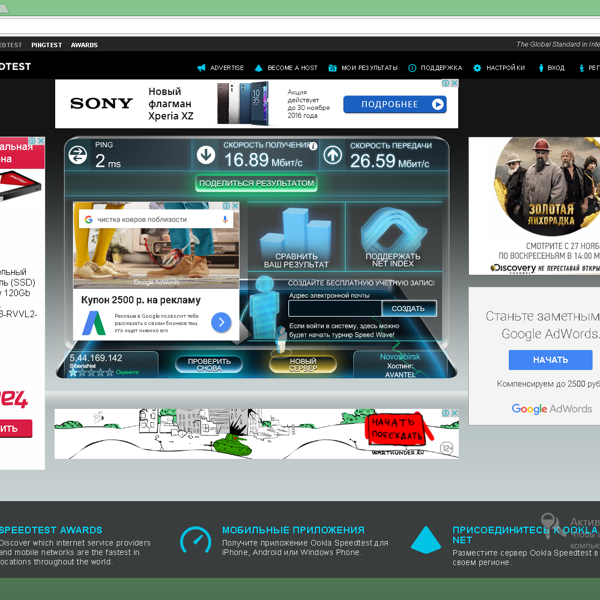Open Speedtest Awards footer link
The height and width of the screenshot is (600, 600).
click(x=51, y=530)
